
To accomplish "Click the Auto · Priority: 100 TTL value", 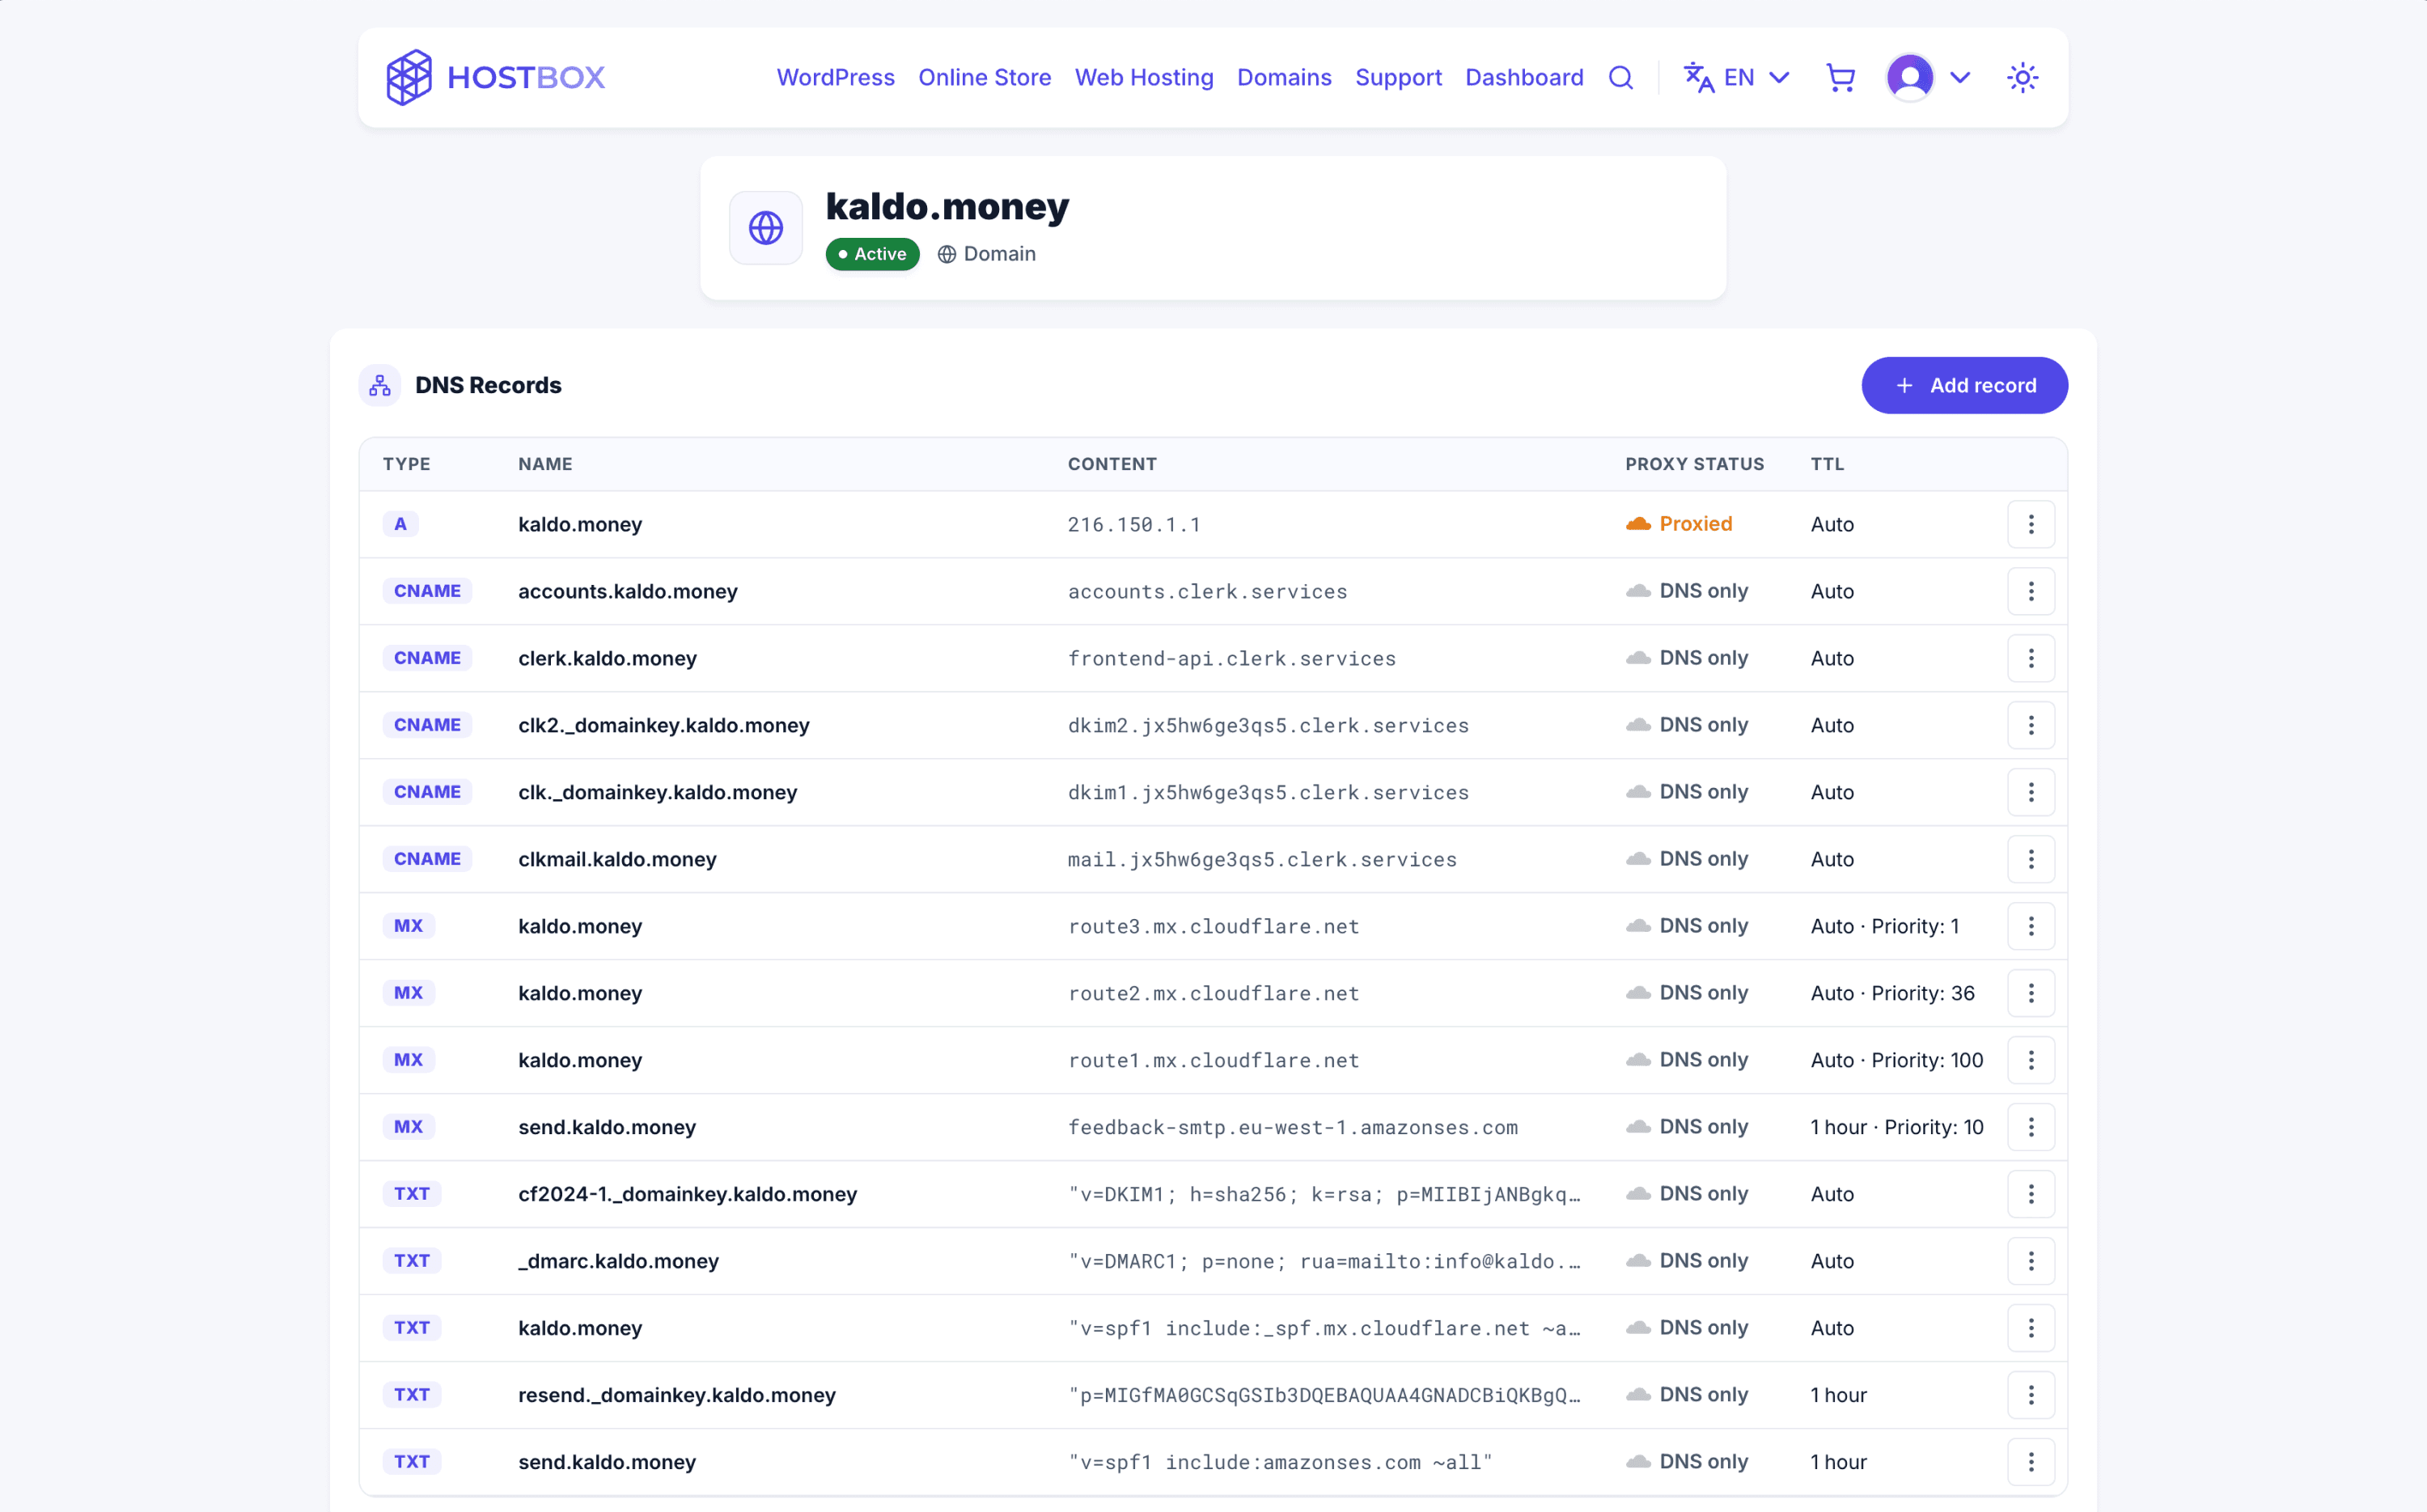I will [1896, 1060].
